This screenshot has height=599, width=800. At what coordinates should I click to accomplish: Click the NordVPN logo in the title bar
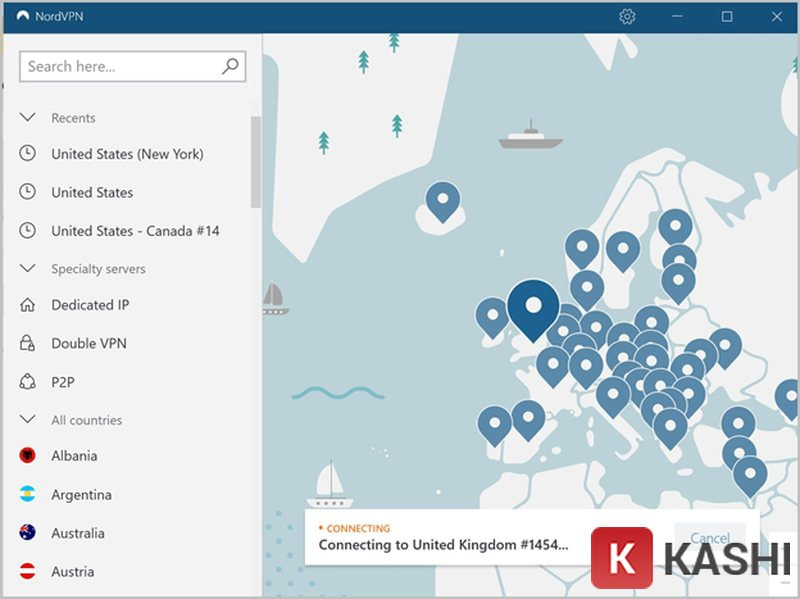22,16
